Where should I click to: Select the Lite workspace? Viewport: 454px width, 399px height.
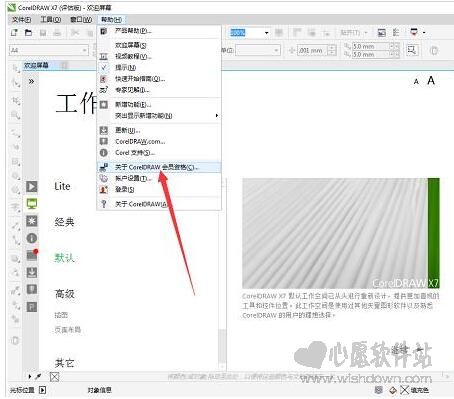pyautogui.click(x=62, y=186)
